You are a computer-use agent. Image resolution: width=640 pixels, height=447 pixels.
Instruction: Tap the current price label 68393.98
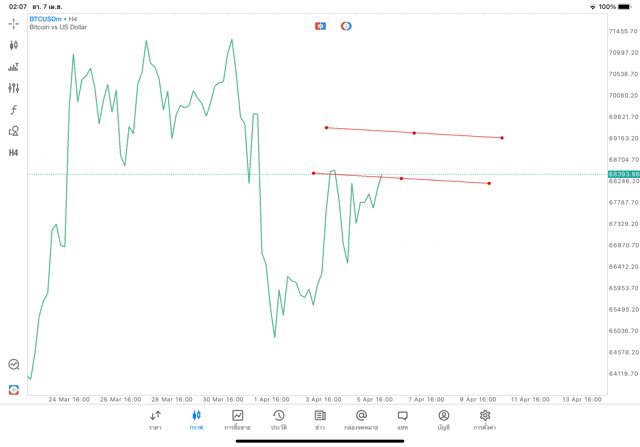622,174
